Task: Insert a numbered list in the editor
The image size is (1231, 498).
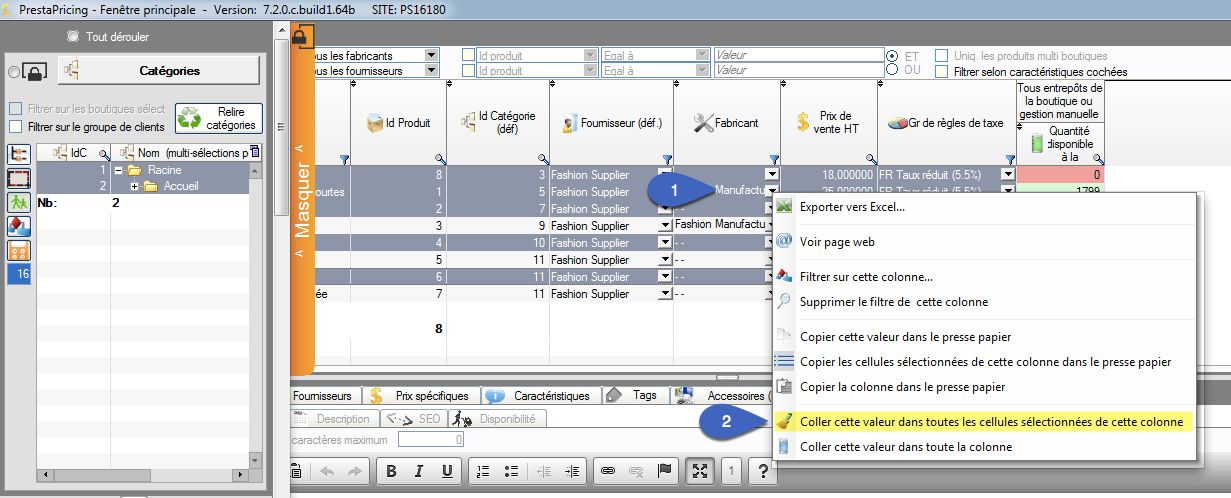Action: pos(482,471)
